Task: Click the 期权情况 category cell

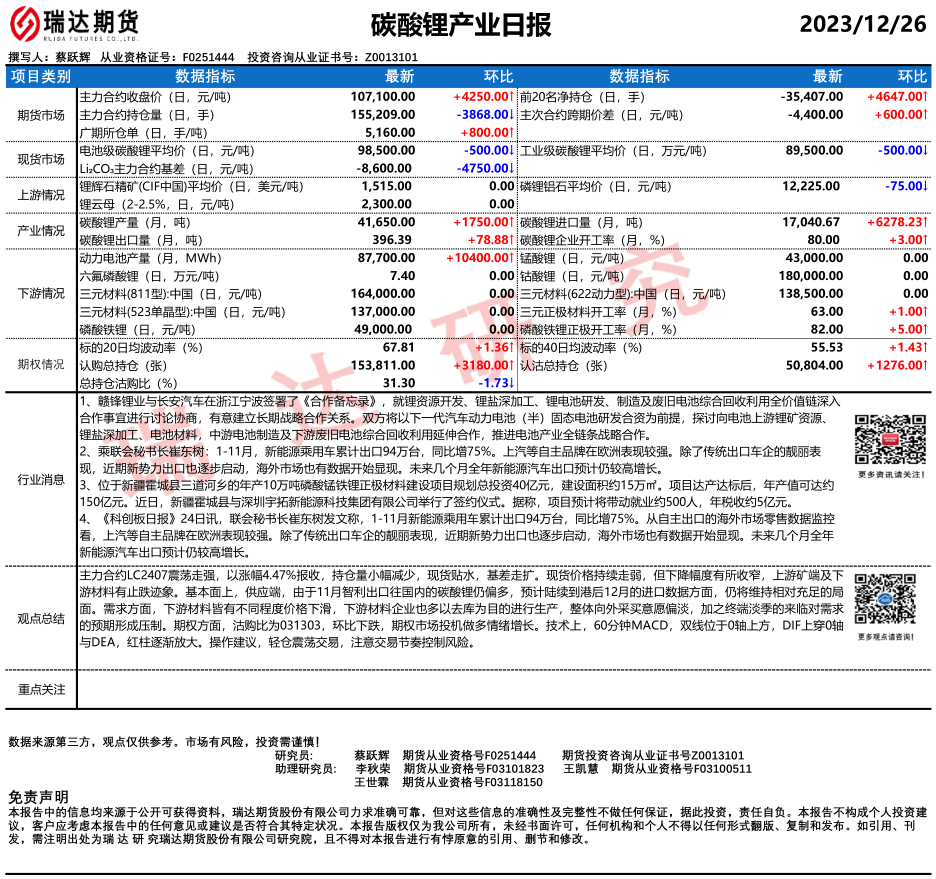Action: pyautogui.click(x=41, y=365)
